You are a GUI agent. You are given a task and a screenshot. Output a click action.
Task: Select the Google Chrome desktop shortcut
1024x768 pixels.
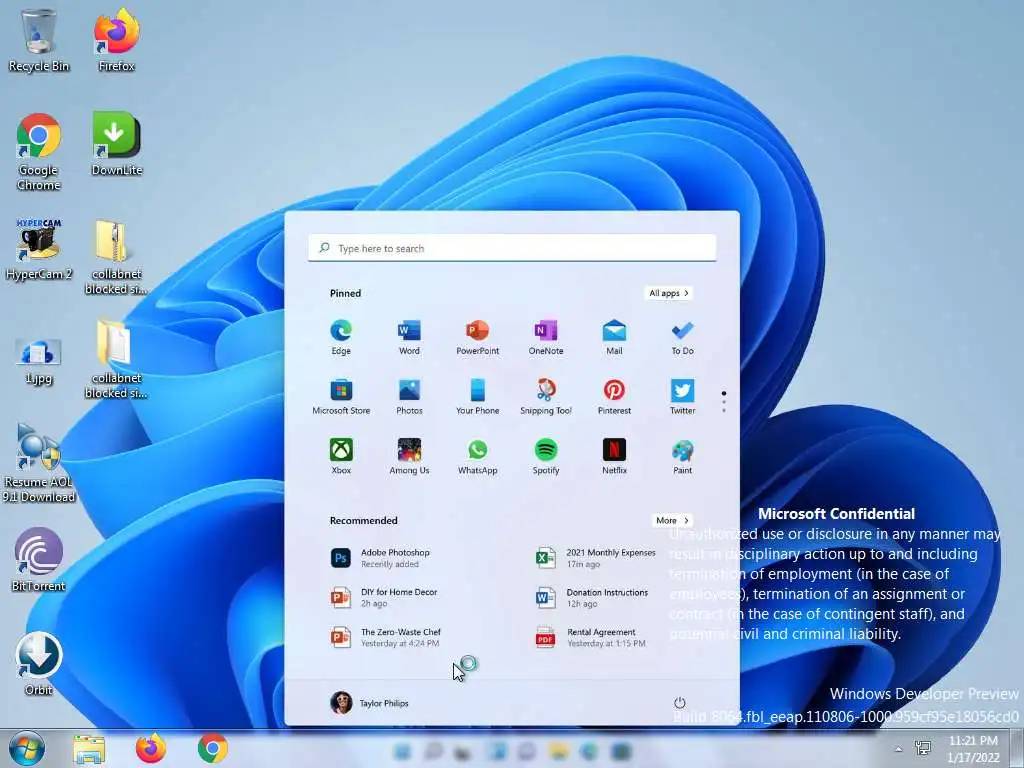point(39,152)
